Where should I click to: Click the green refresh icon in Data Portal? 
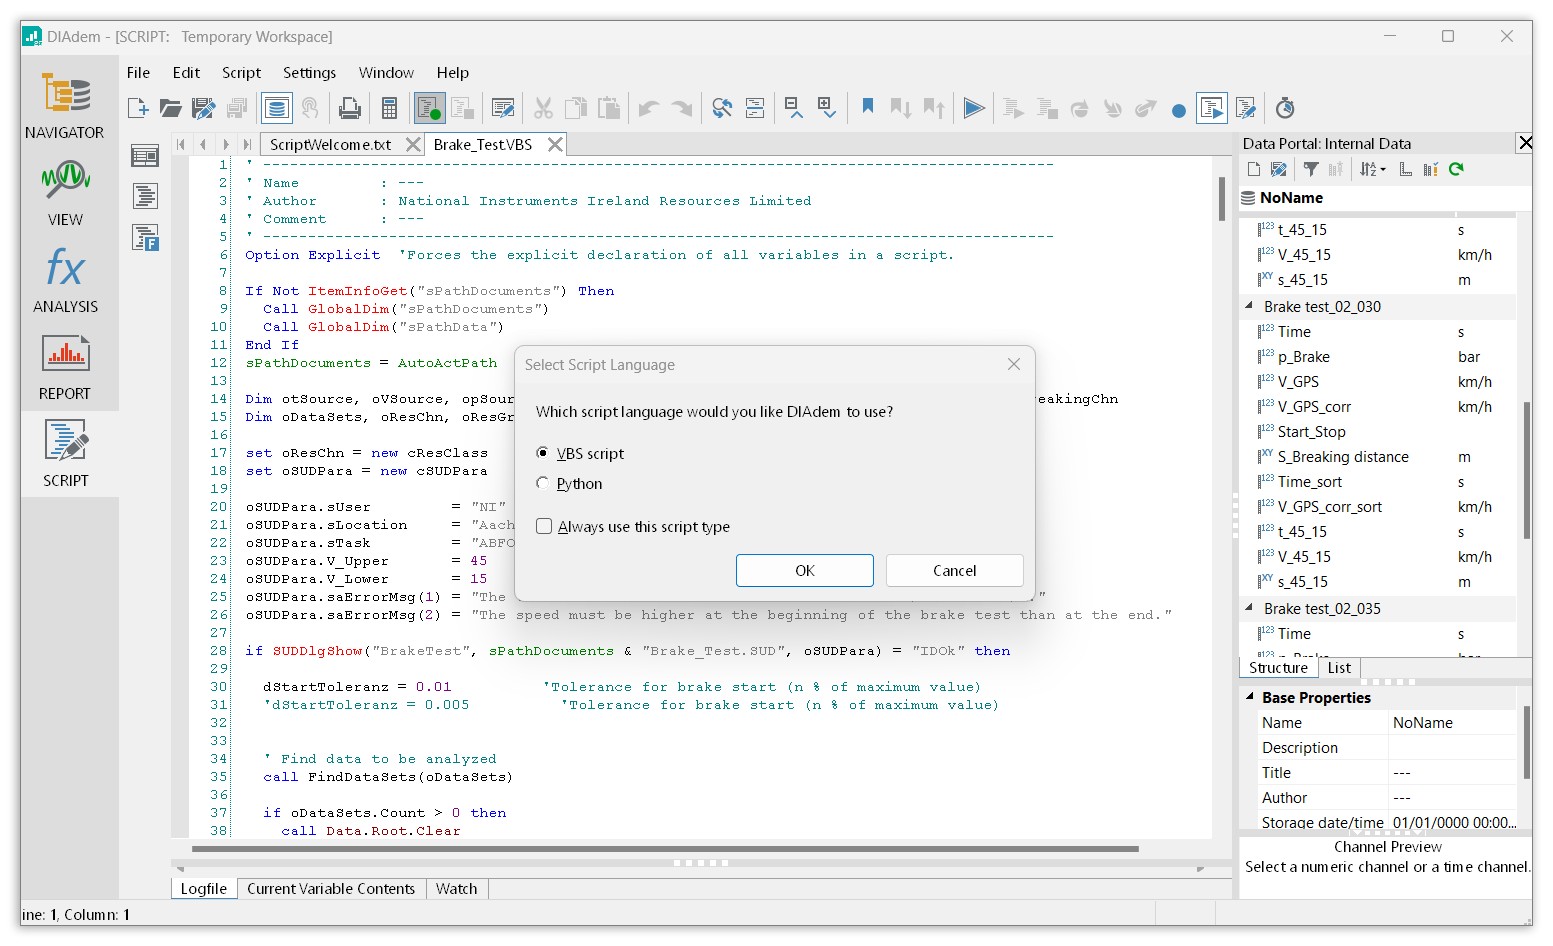point(1456,169)
